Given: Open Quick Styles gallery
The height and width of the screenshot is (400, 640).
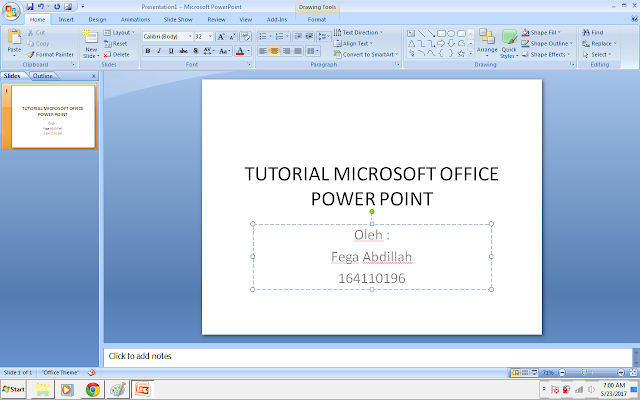Looking at the screenshot, I should pyautogui.click(x=509, y=44).
